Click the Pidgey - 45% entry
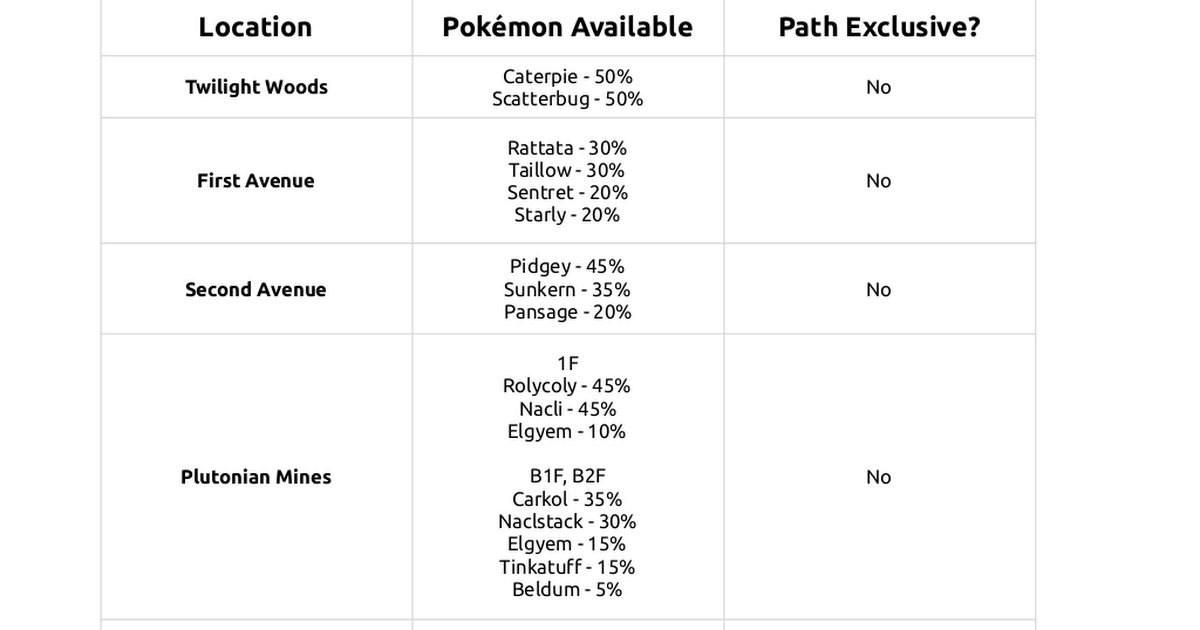This screenshot has width=1200, height=630. (x=567, y=267)
